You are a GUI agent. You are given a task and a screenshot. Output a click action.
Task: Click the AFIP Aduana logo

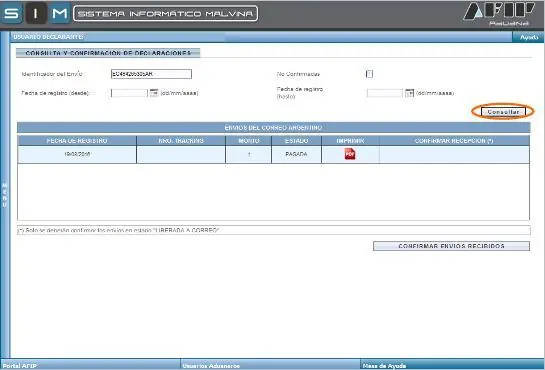pos(499,14)
